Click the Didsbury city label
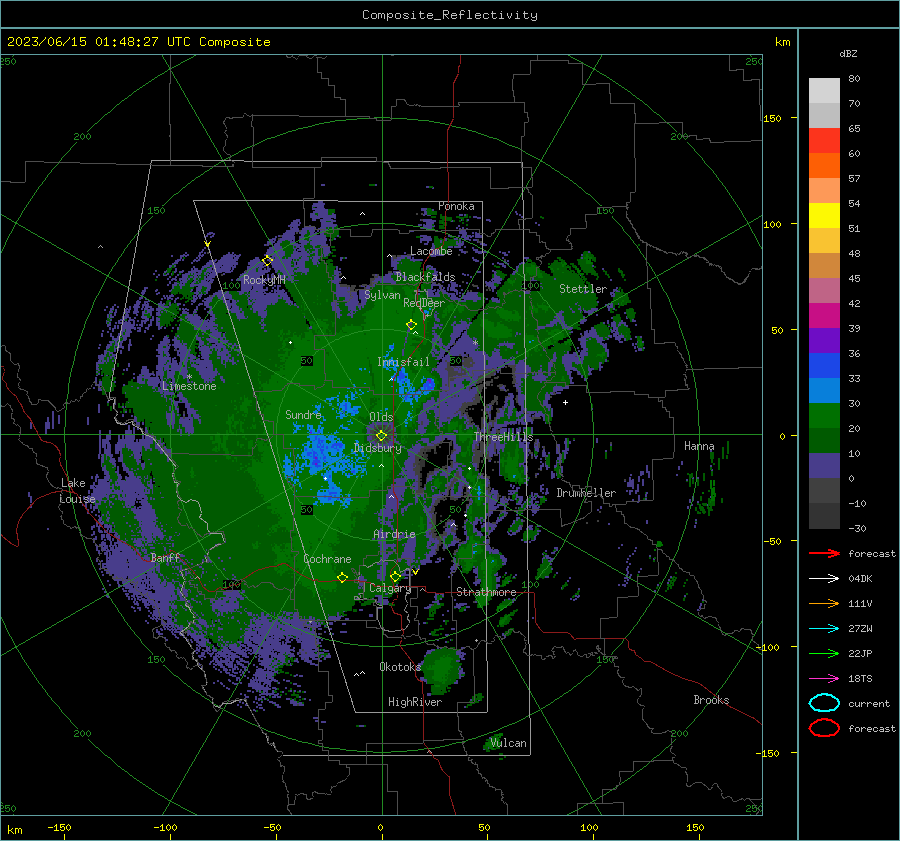900x841 pixels. tap(377, 448)
